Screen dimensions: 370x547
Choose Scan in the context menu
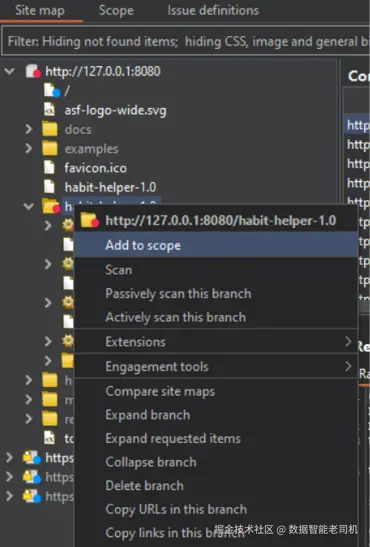216,270
